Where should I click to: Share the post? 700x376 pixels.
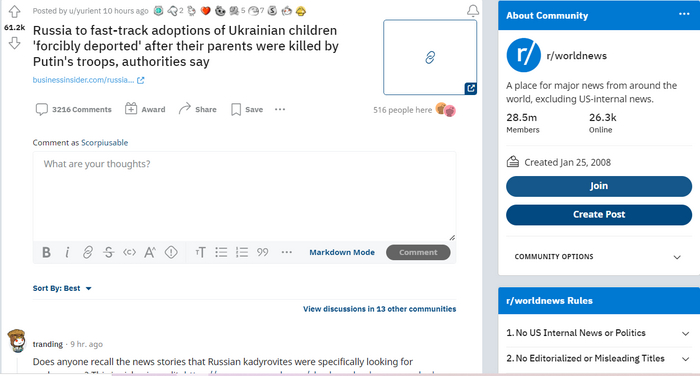197,109
